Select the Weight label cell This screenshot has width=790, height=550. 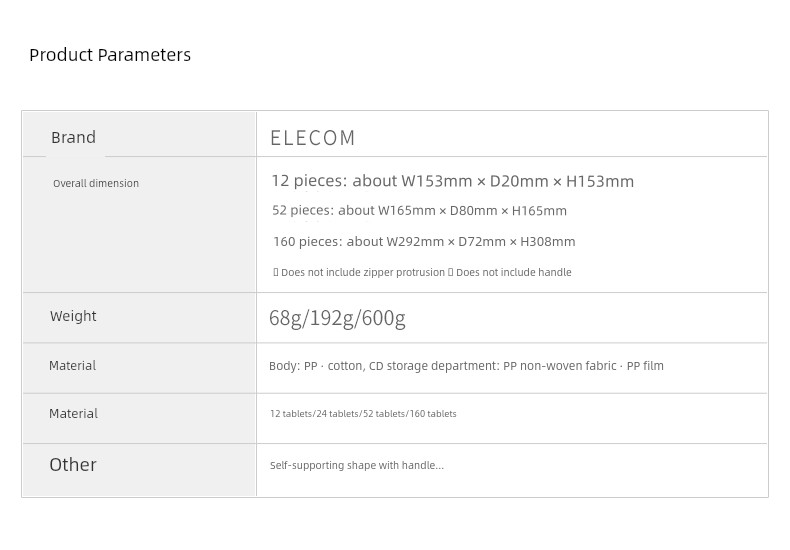[140, 318]
